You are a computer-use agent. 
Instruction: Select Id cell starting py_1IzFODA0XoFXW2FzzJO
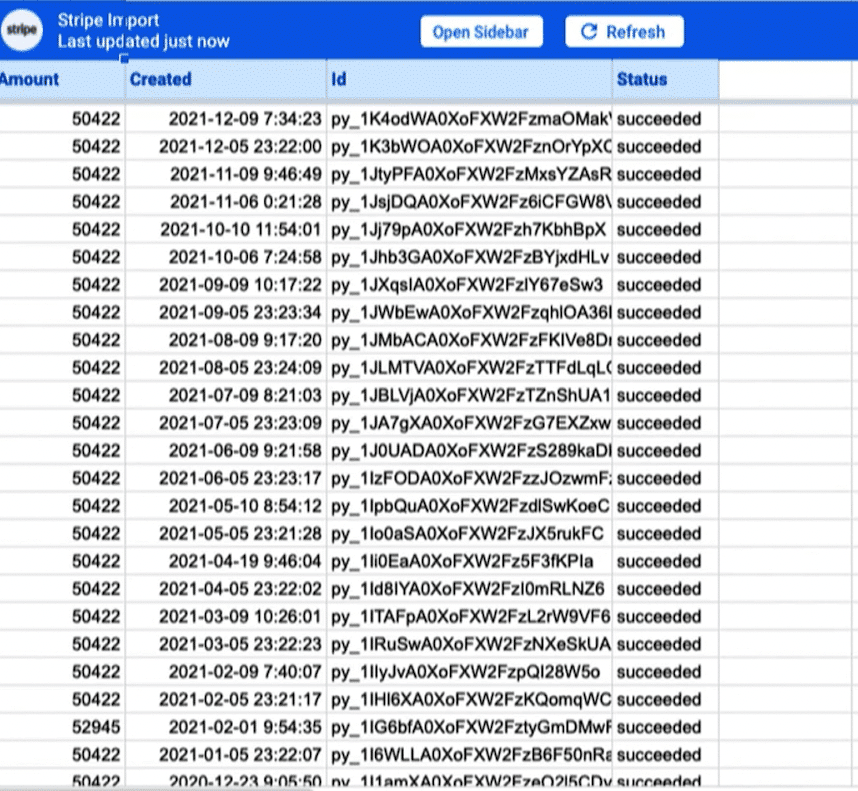click(x=469, y=478)
